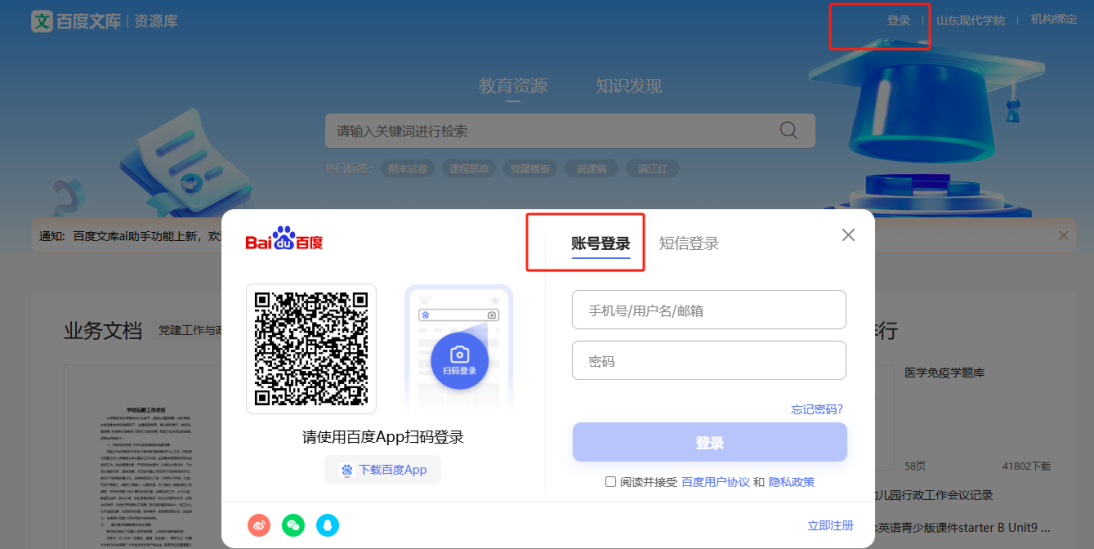The width and height of the screenshot is (1094, 549).
Task: Switch to 账号登录 tab
Action: point(601,243)
